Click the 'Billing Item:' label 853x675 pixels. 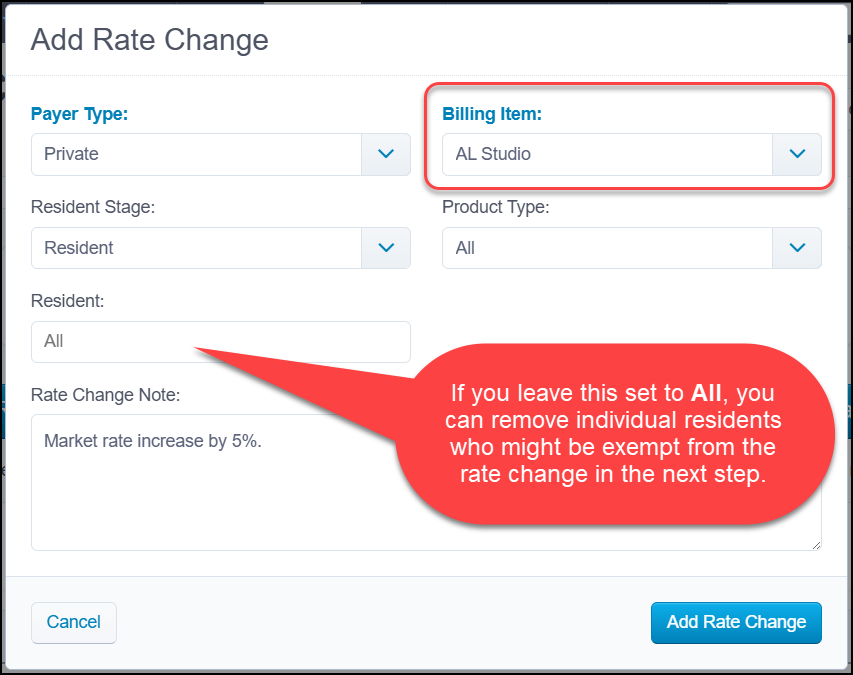(492, 114)
